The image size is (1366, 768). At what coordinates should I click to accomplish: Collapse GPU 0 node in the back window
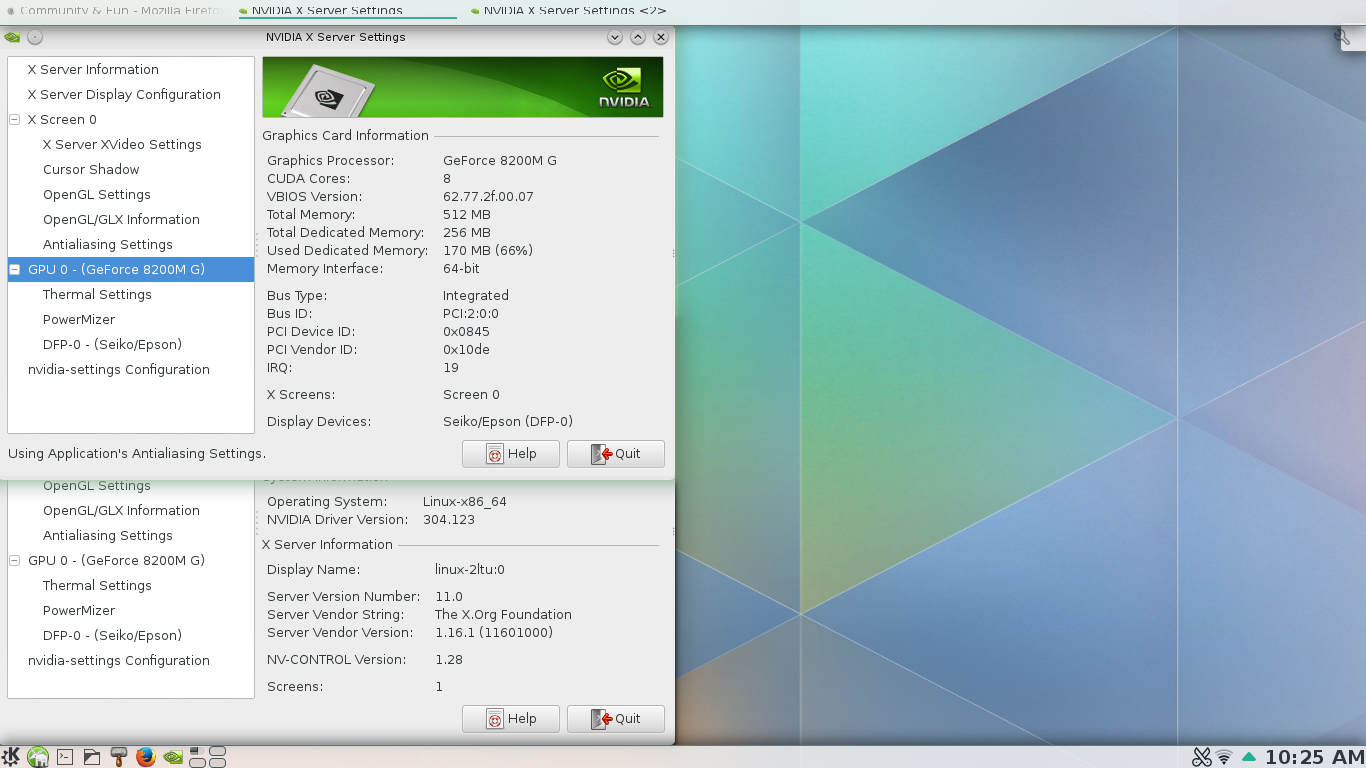tap(15, 560)
